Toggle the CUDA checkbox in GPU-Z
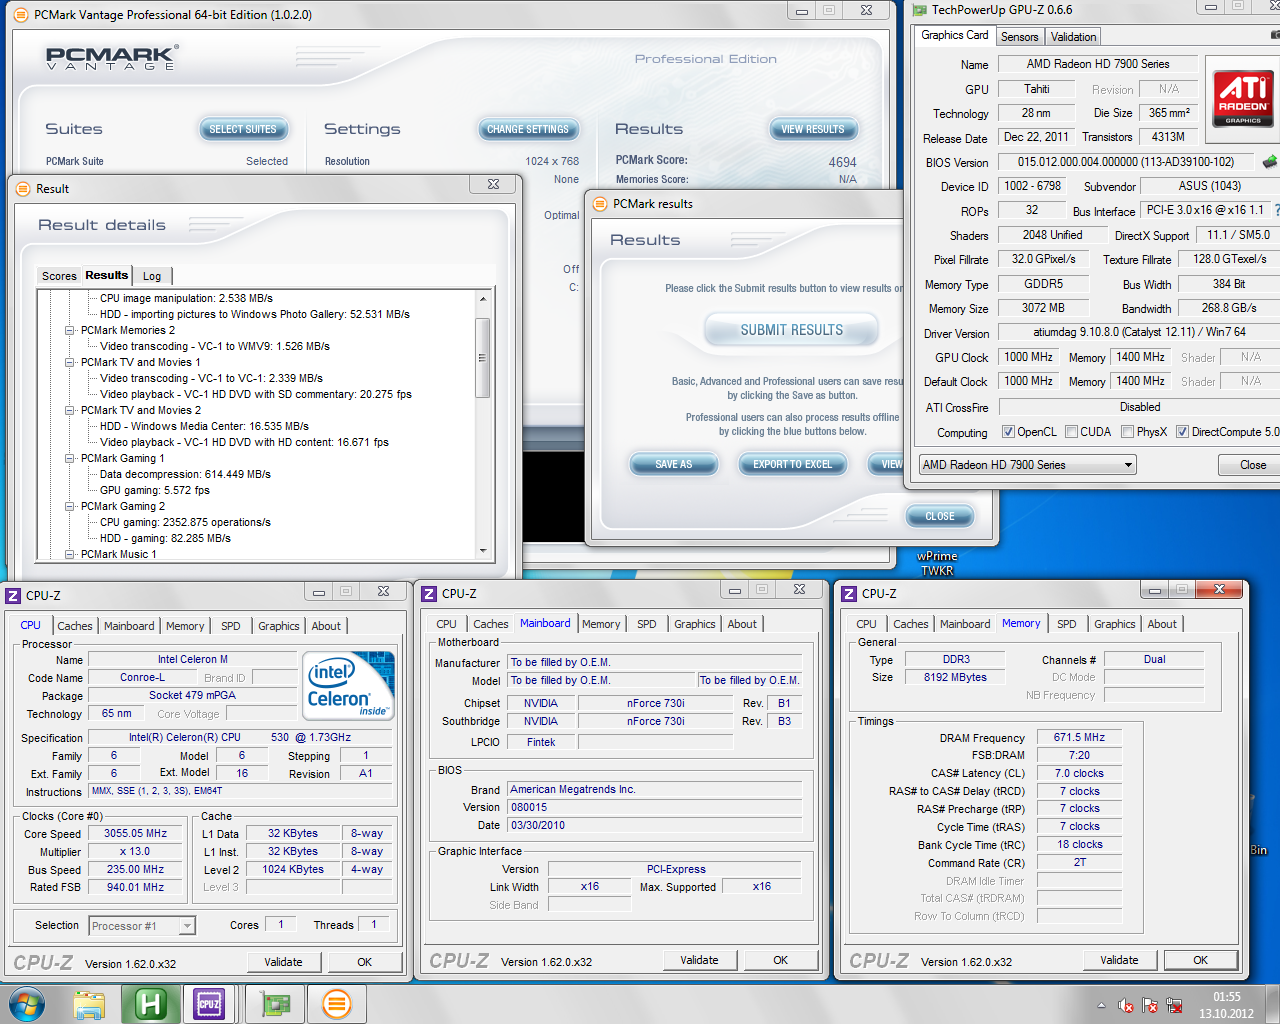Image resolution: width=1280 pixels, height=1024 pixels. coord(1071,432)
